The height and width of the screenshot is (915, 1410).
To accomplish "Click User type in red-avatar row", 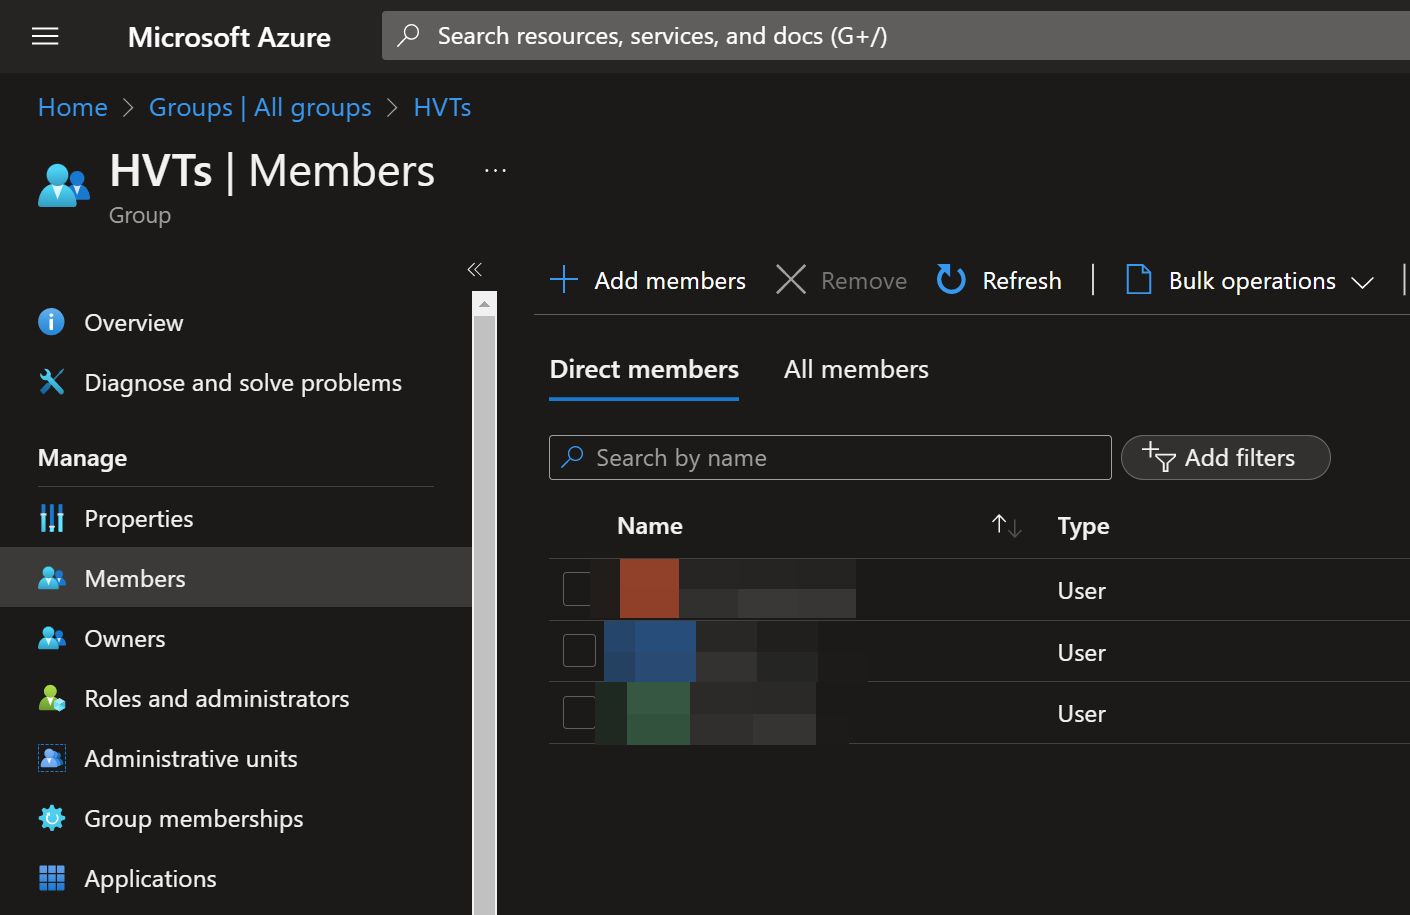I will click(x=1081, y=590).
